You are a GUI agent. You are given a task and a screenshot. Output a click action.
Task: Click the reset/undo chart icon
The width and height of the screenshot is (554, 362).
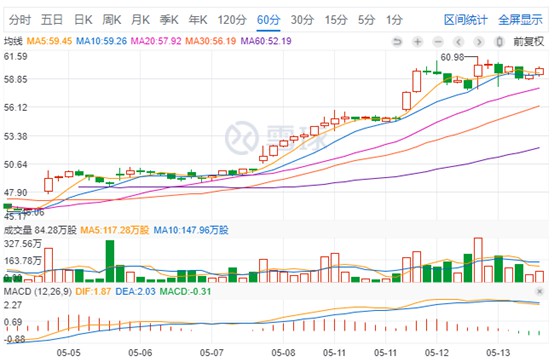click(397, 42)
